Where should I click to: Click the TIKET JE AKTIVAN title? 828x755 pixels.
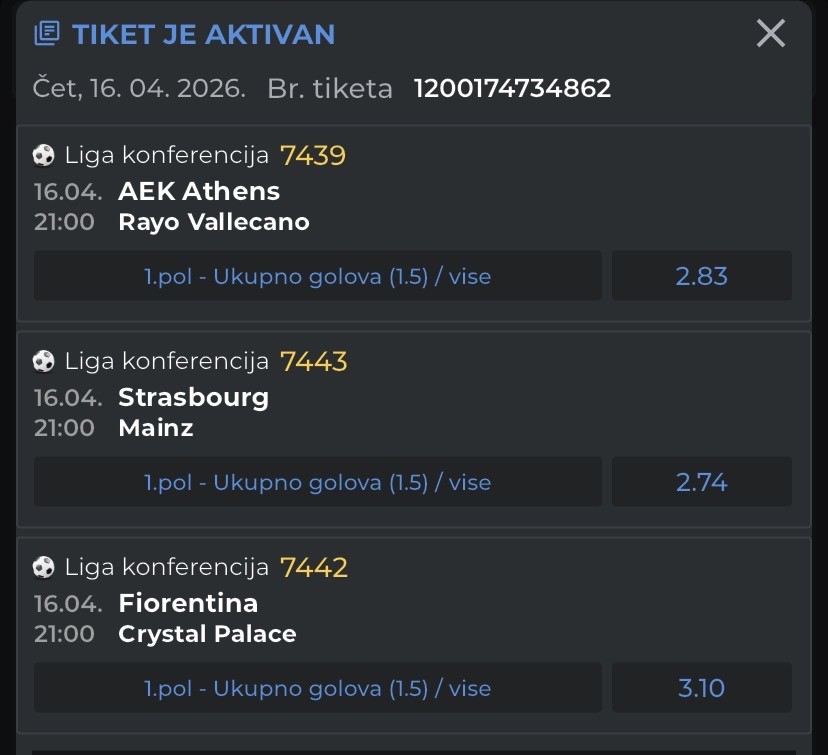pyautogui.click(x=204, y=34)
